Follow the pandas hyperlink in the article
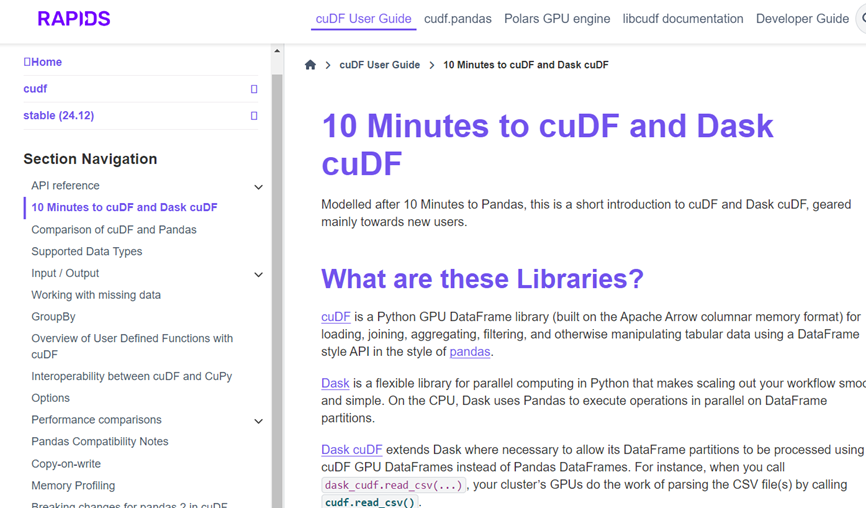 (470, 352)
